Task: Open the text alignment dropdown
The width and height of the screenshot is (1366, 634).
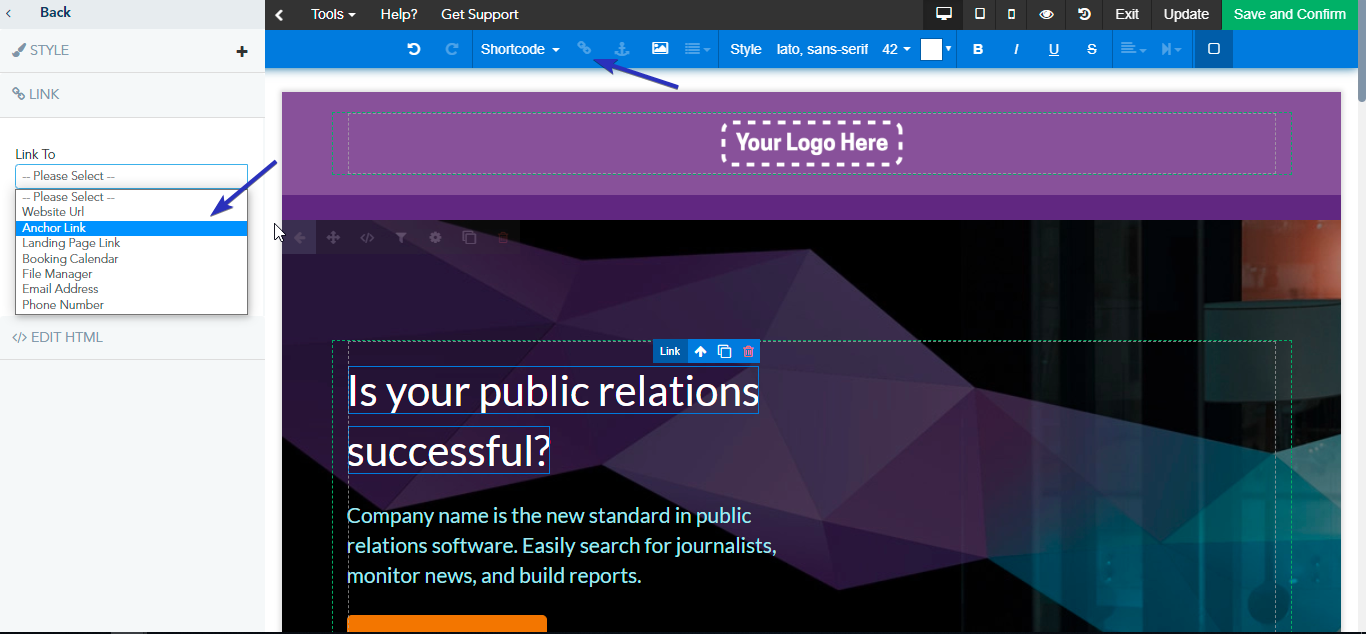Action: pyautogui.click(x=1132, y=49)
